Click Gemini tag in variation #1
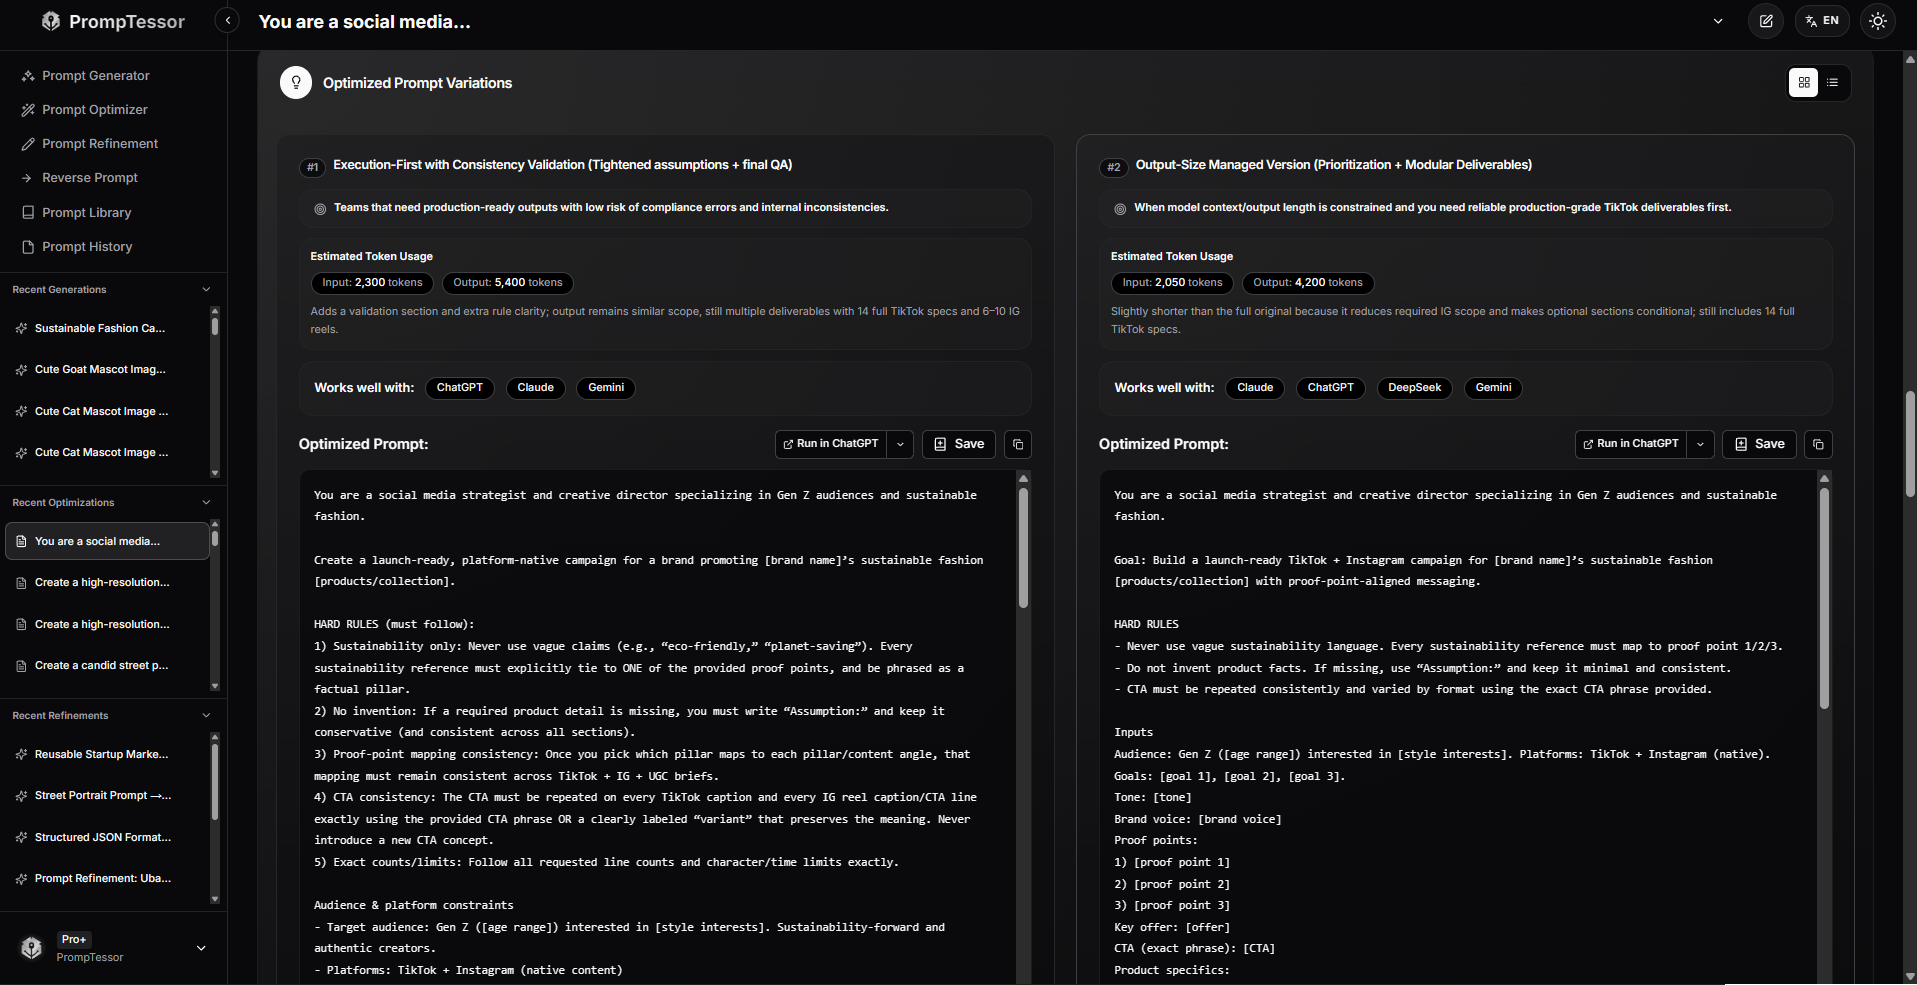 [x=606, y=388]
